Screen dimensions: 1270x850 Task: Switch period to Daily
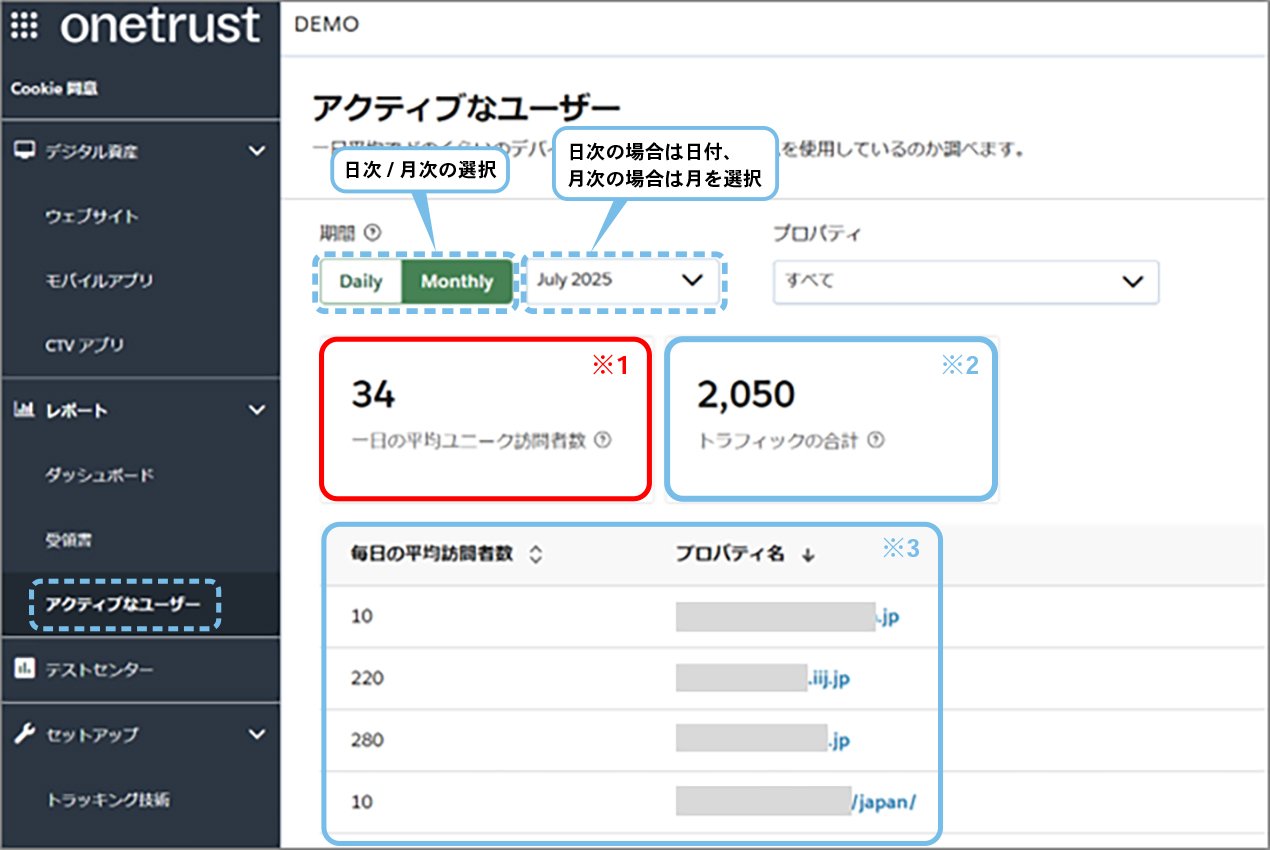[361, 282]
